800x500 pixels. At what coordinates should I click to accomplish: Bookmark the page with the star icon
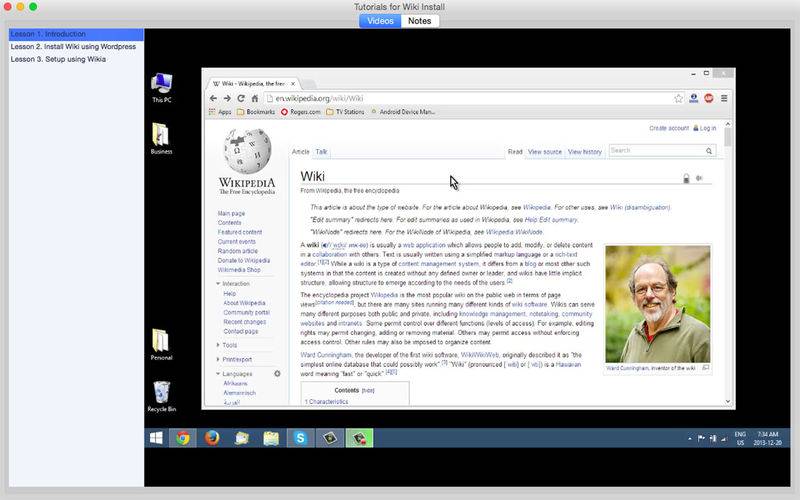tap(678, 98)
